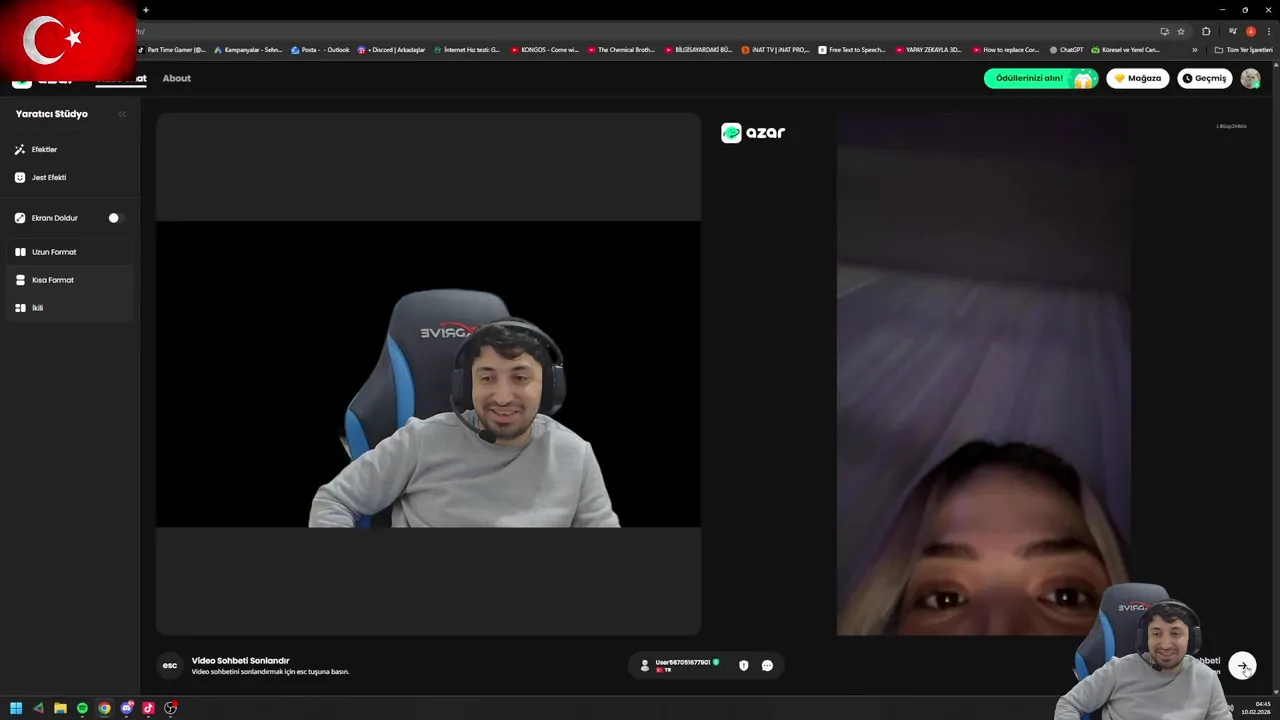This screenshot has width=1280, height=720.
Task: Open the Chrome three-dot menu
Action: (1268, 31)
